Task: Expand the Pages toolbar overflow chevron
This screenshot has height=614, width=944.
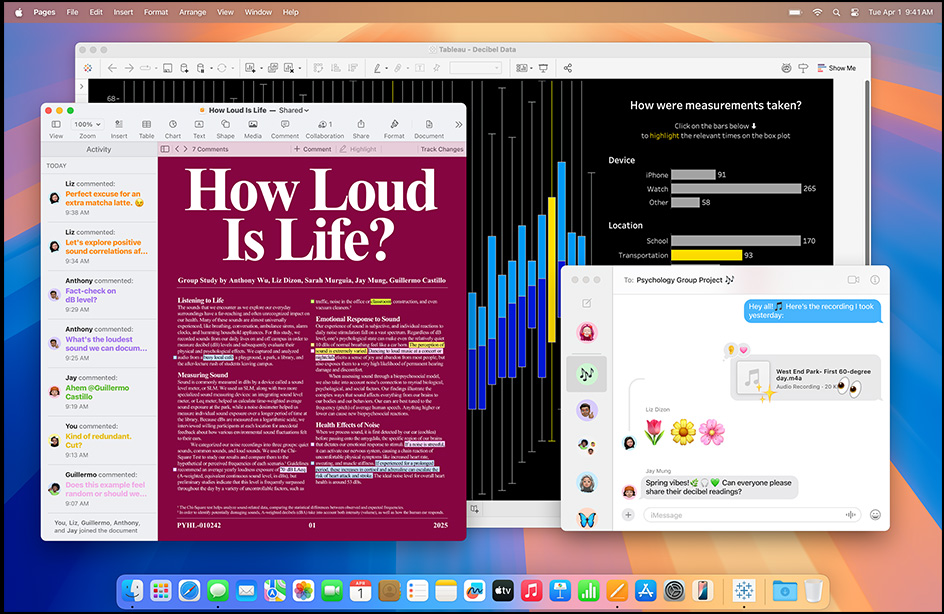Action: [x=458, y=125]
